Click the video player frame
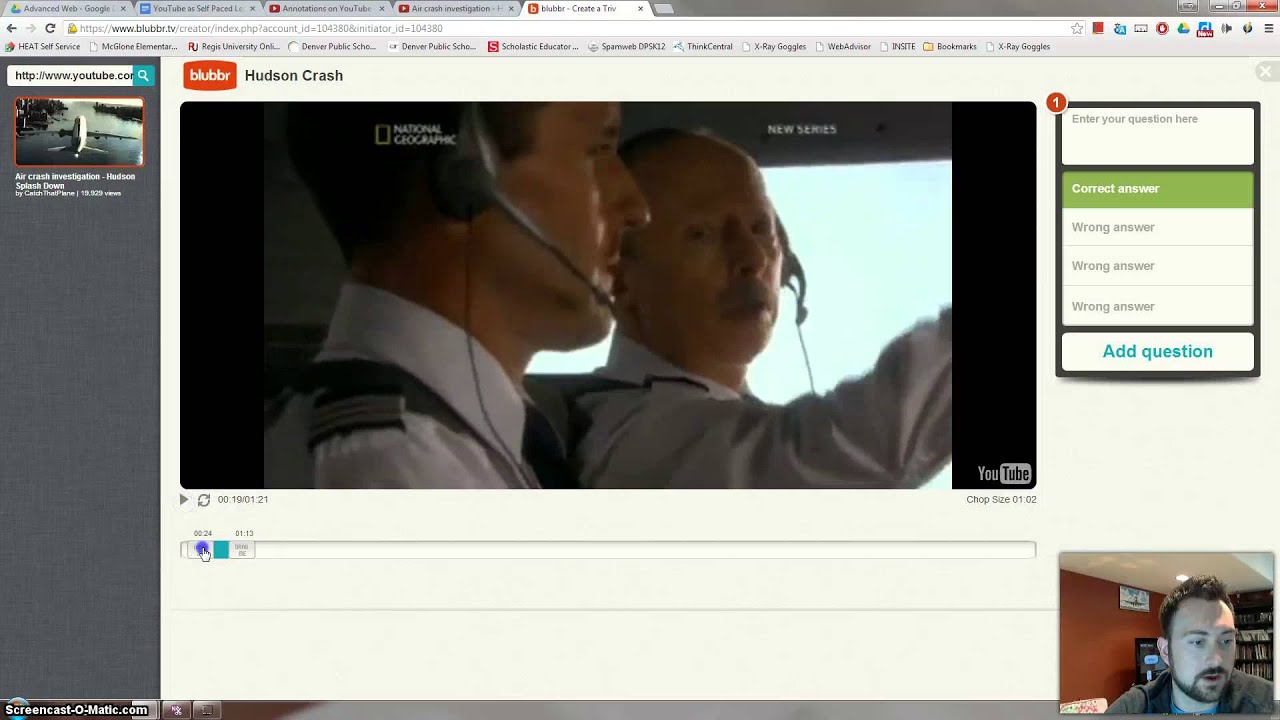The height and width of the screenshot is (720, 1280). 608,295
